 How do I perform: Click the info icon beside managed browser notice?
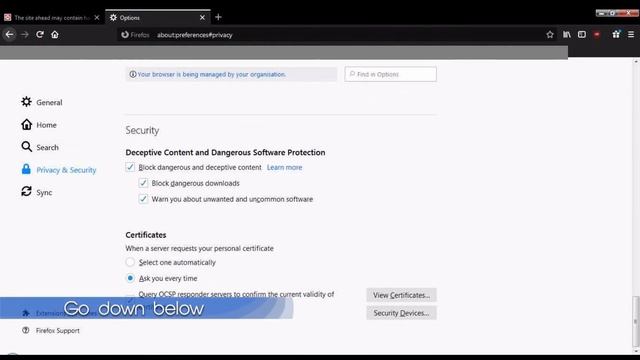click(x=132, y=74)
